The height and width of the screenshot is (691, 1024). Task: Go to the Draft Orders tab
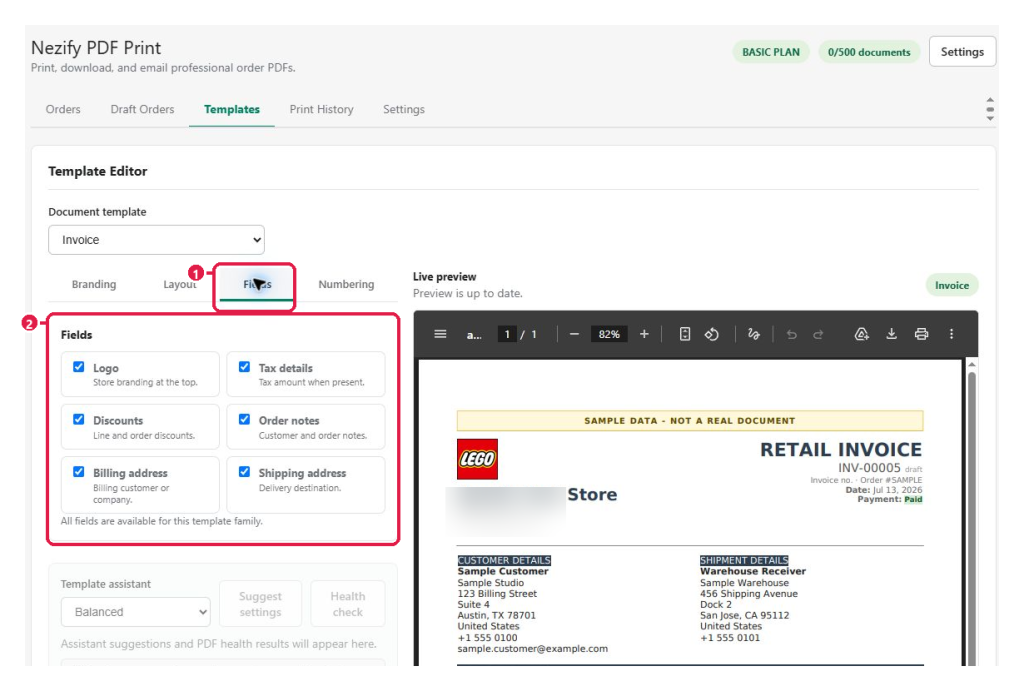click(x=142, y=109)
